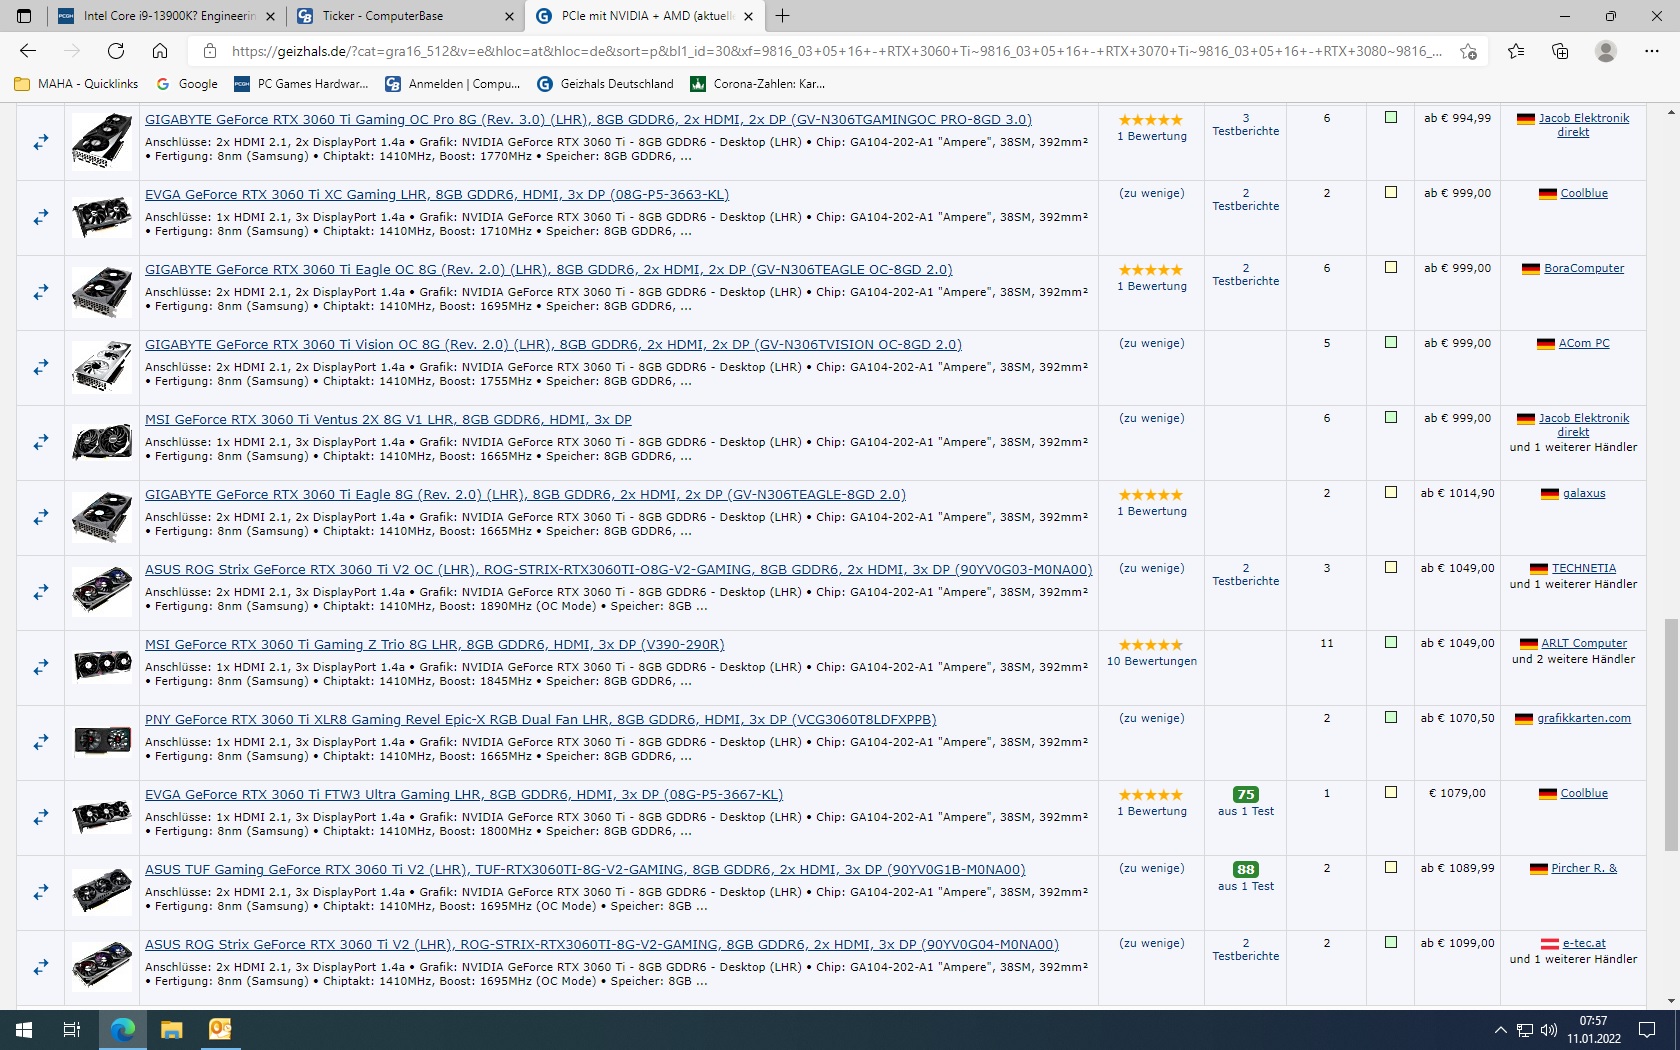This screenshot has width=1680, height=1050.
Task: Click the scrollbar up arrow
Action: click(1671, 112)
